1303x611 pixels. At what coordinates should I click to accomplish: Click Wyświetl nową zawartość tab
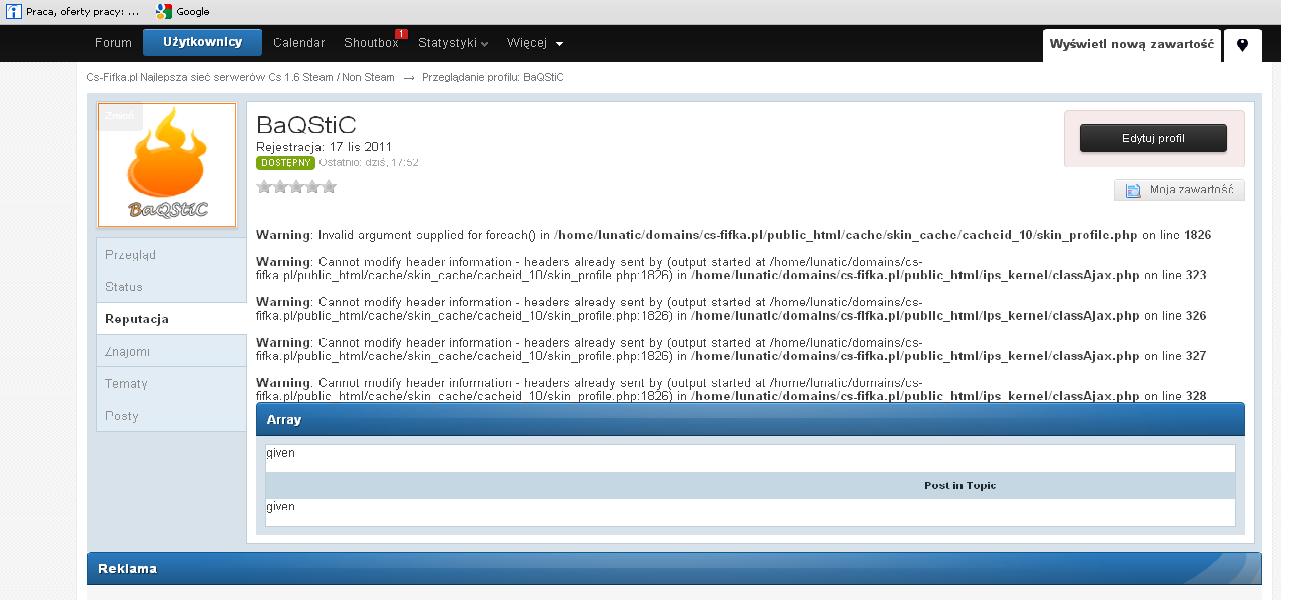[1131, 44]
